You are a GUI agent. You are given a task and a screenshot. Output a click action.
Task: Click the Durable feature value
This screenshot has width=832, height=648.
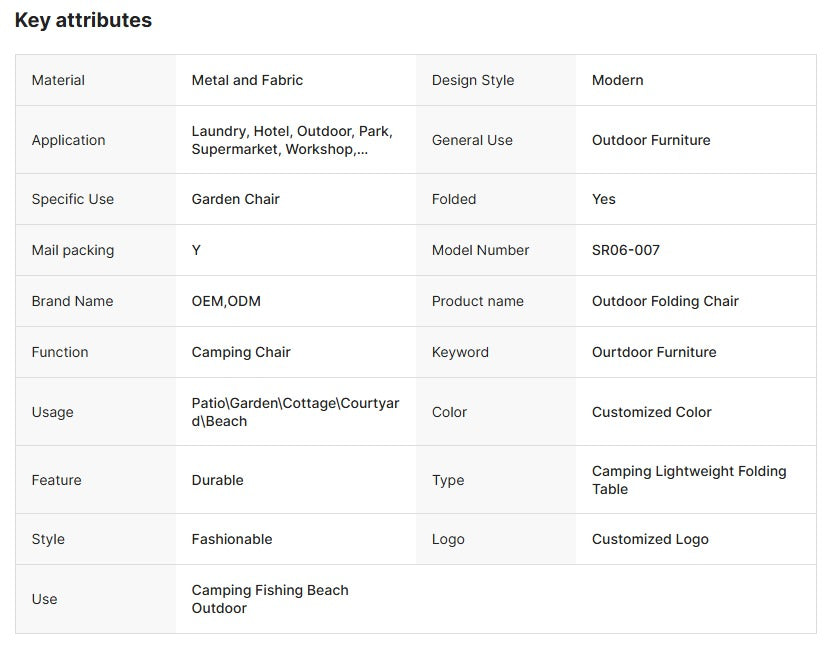(x=217, y=480)
